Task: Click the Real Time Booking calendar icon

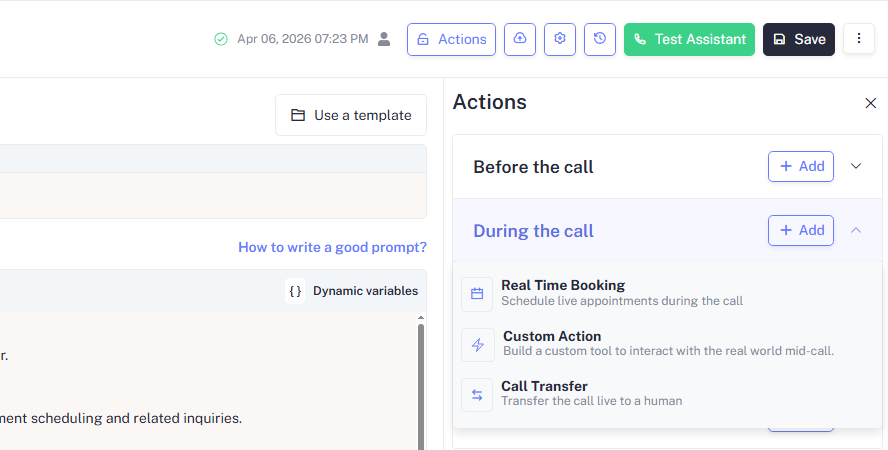Action: [x=477, y=293]
